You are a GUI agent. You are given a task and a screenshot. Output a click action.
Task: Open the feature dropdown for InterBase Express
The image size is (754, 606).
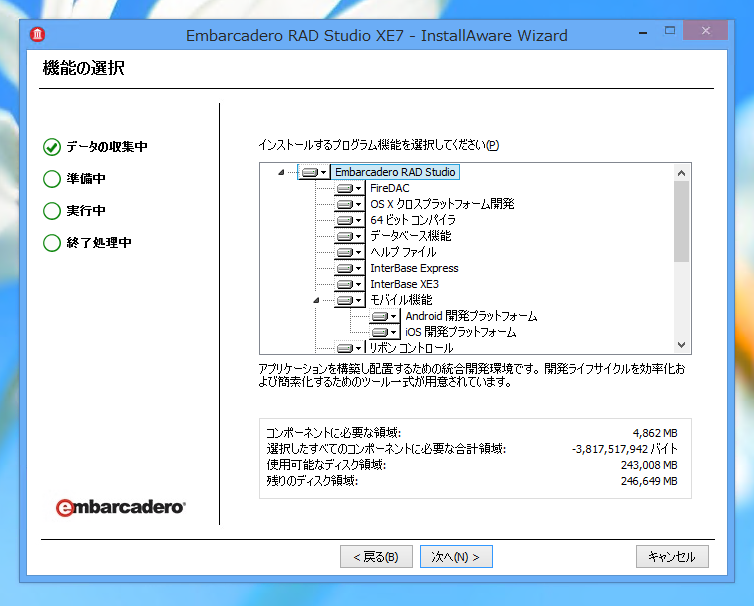tap(349, 268)
